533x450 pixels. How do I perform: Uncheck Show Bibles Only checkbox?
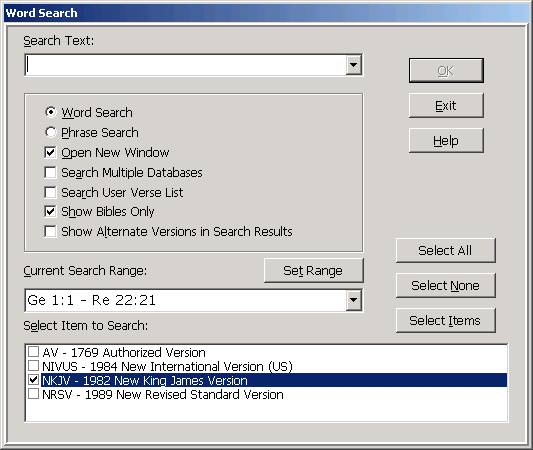(x=50, y=212)
